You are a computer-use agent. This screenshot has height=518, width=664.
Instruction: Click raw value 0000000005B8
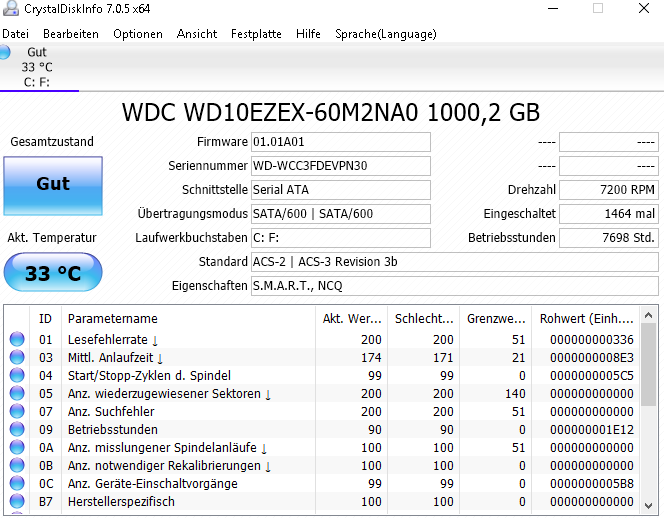click(x=592, y=484)
